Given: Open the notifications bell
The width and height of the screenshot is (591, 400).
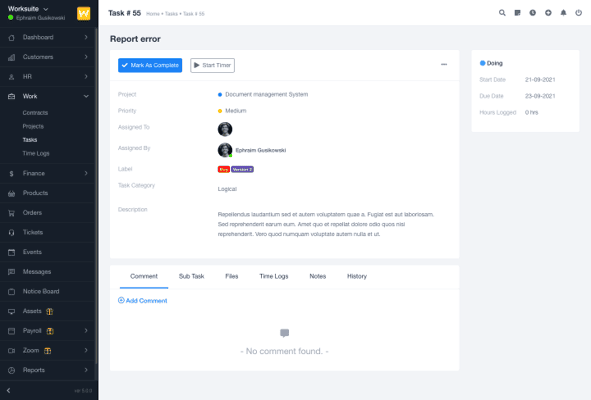Looking at the screenshot, I should [563, 13].
